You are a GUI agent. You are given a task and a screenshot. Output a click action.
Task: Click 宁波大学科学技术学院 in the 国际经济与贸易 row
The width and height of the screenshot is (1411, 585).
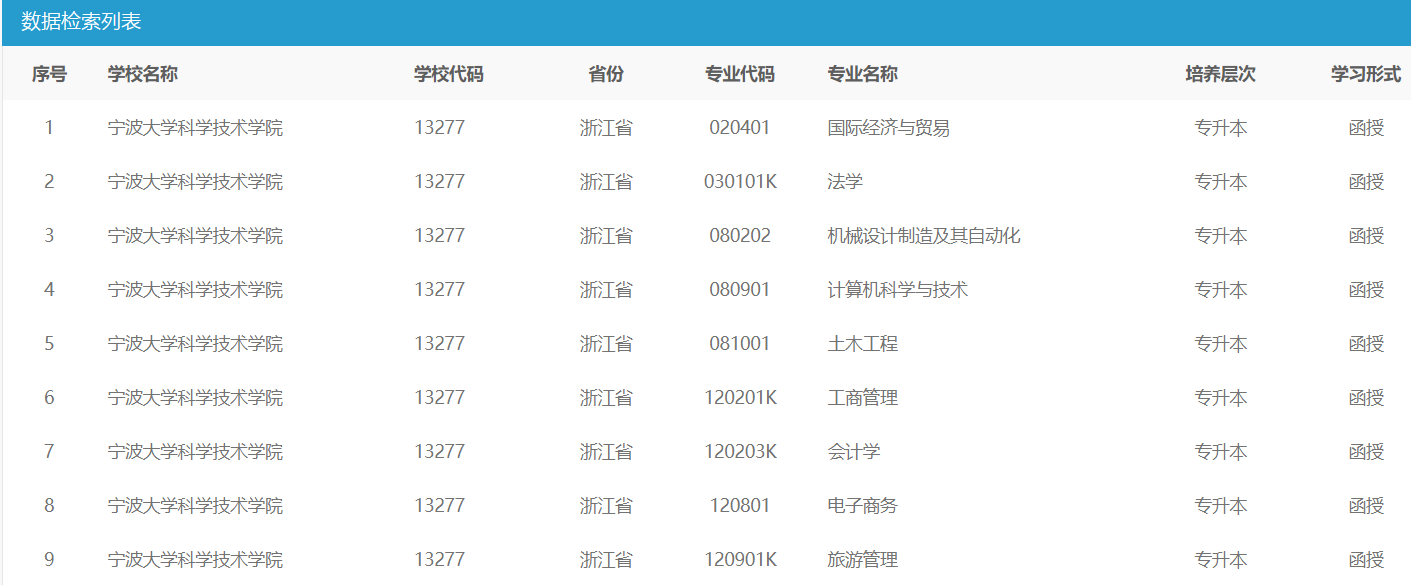point(195,128)
